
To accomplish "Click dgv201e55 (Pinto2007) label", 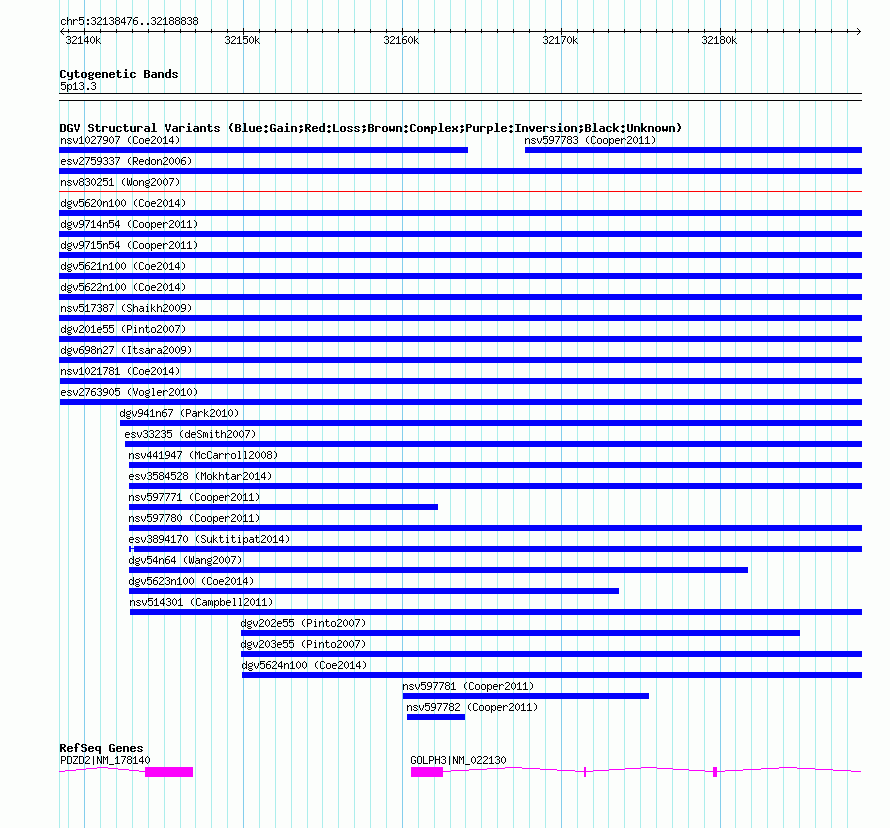I will click(123, 329).
